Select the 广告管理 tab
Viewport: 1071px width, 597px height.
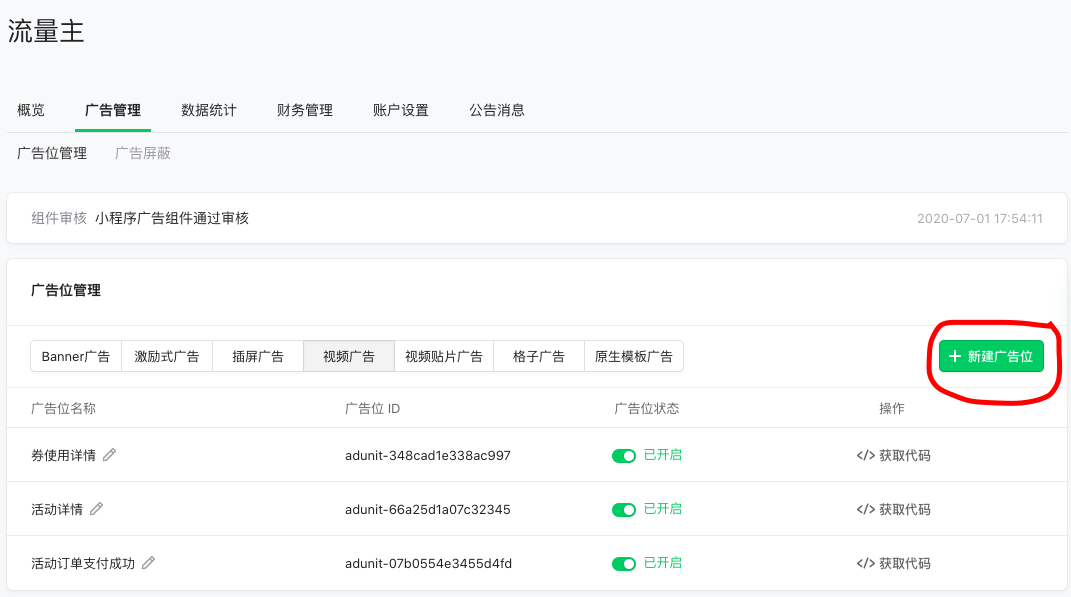pos(113,110)
